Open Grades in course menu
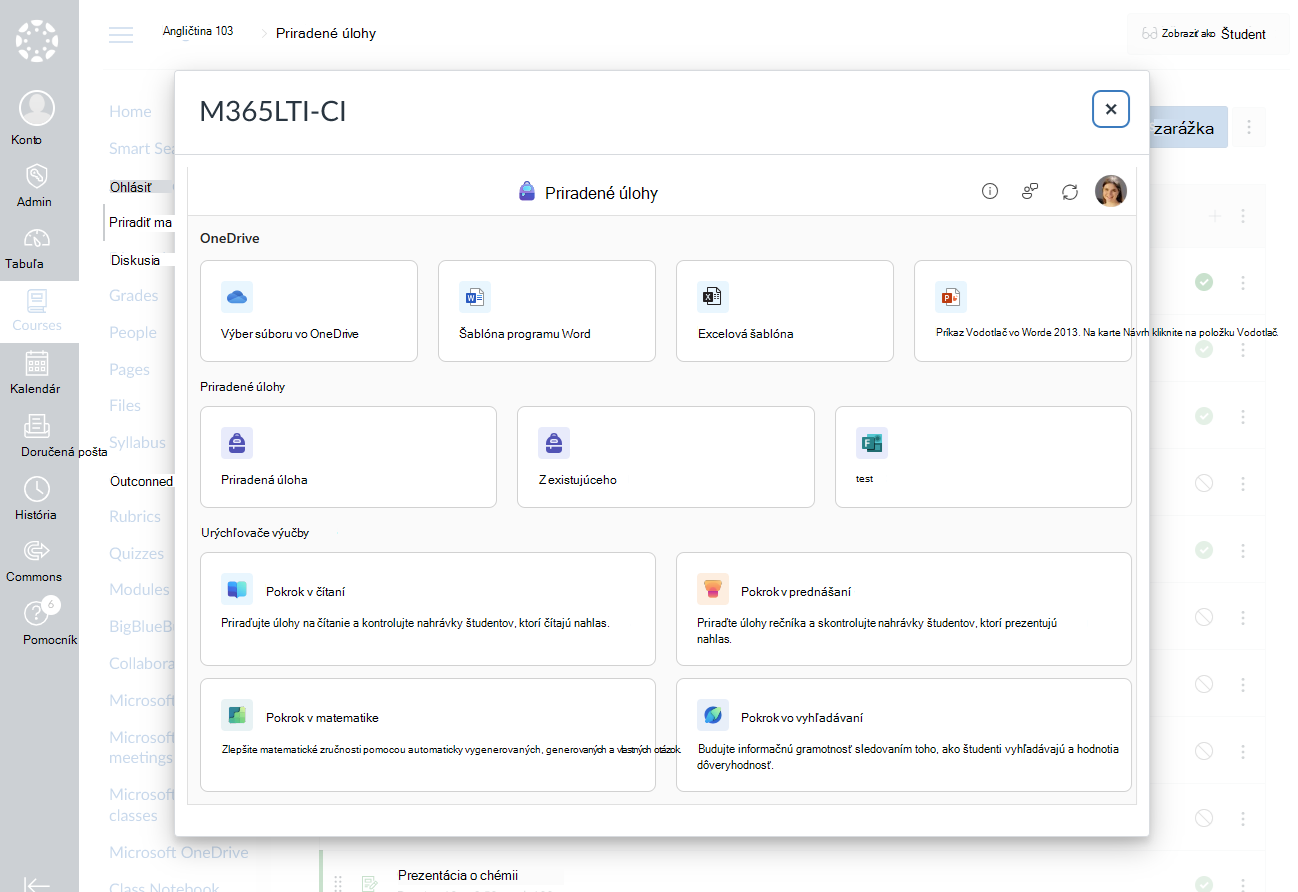1298x892 pixels. (x=134, y=296)
